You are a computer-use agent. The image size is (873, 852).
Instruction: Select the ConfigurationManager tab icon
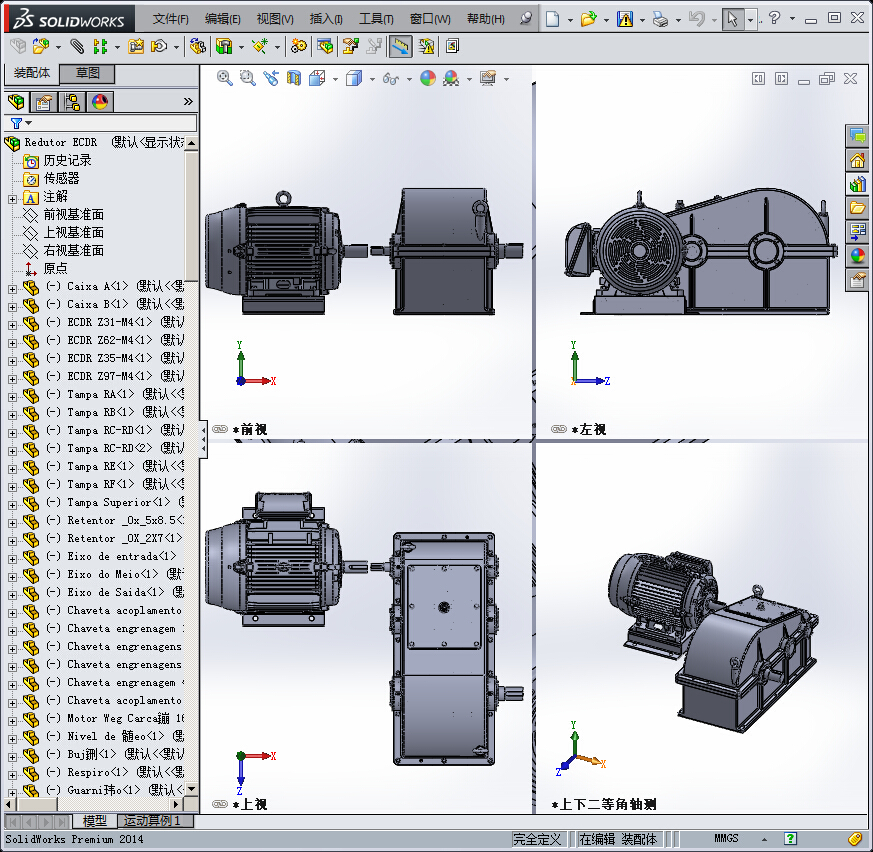point(71,102)
